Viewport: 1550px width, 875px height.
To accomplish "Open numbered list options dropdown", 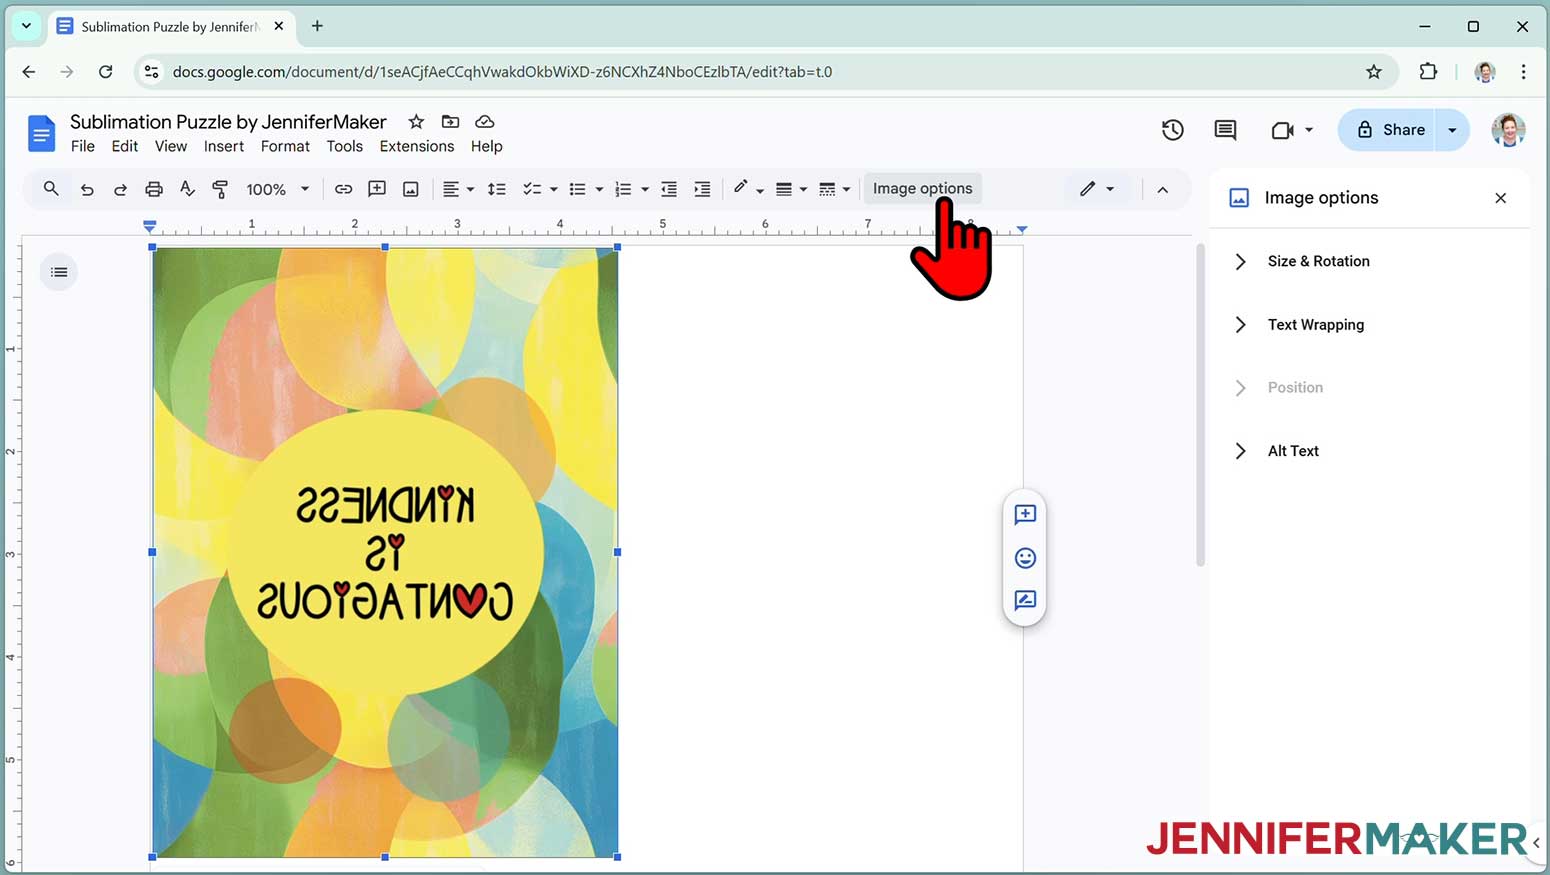I will pos(645,189).
